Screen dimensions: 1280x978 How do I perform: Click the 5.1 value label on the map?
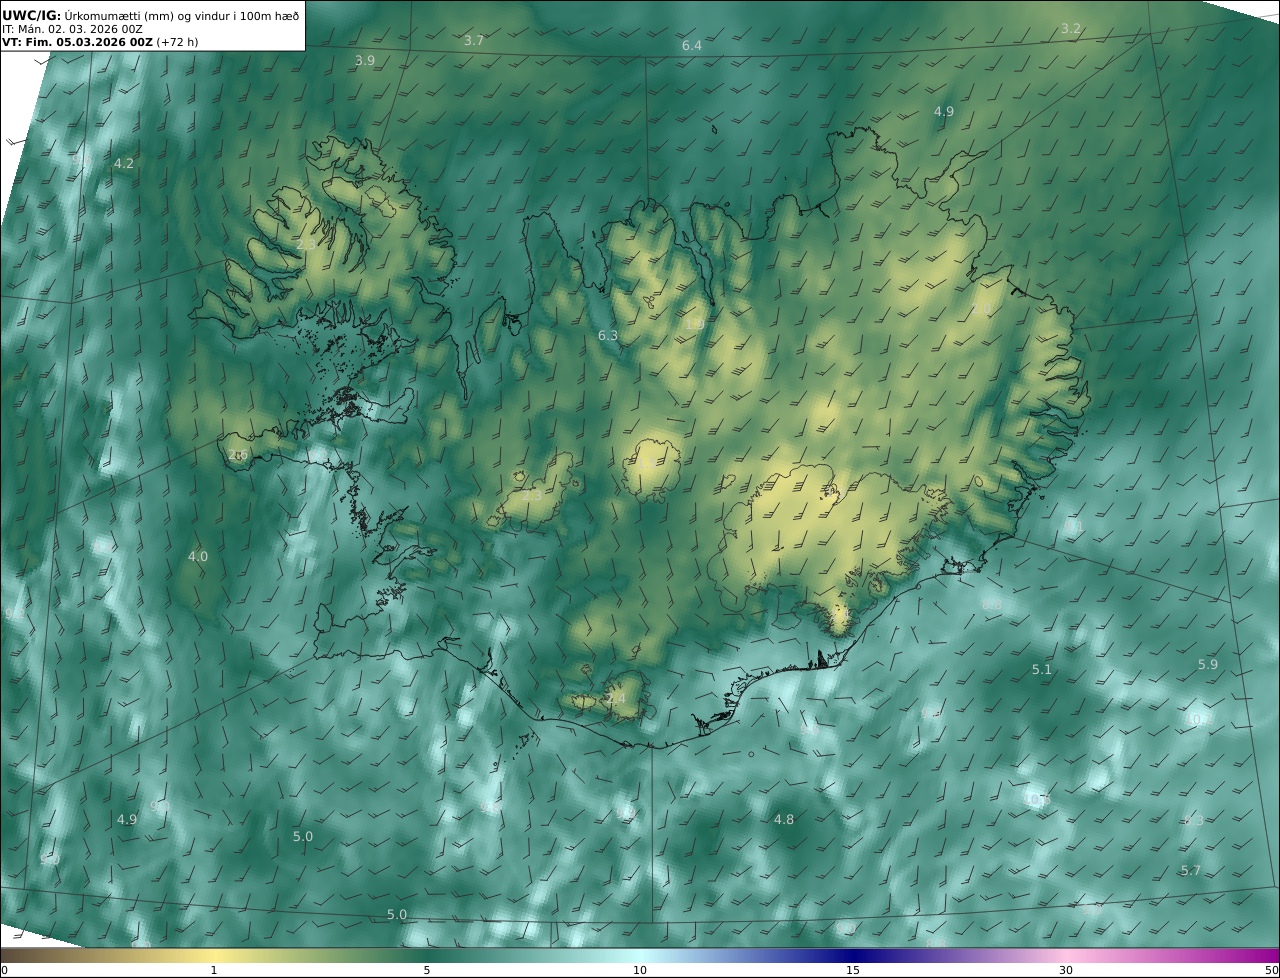(x=1042, y=670)
